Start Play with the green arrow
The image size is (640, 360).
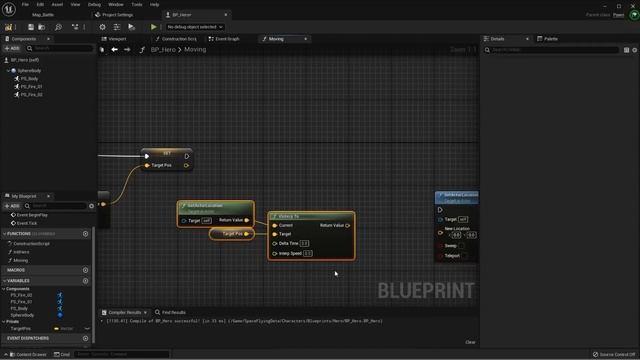tap(153, 27)
